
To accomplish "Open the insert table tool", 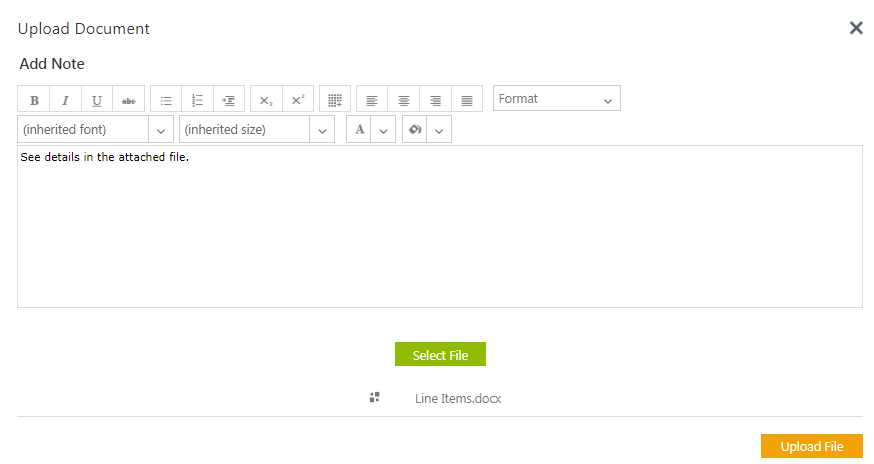I will tap(335, 99).
